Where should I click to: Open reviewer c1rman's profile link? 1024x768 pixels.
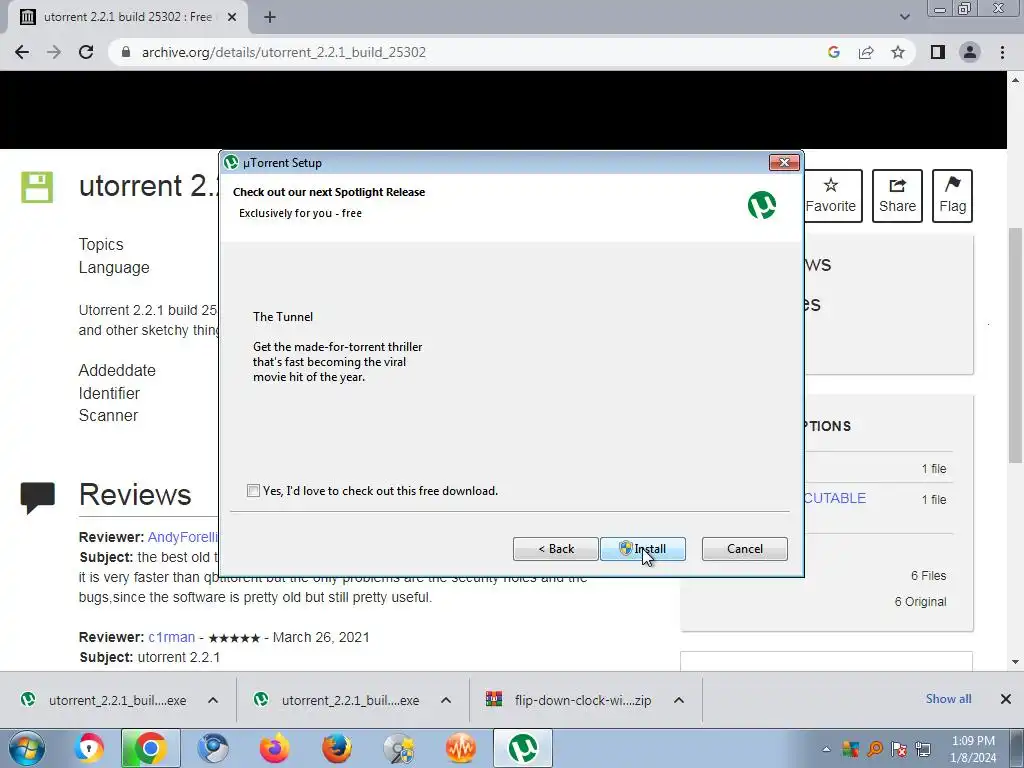[172, 637]
